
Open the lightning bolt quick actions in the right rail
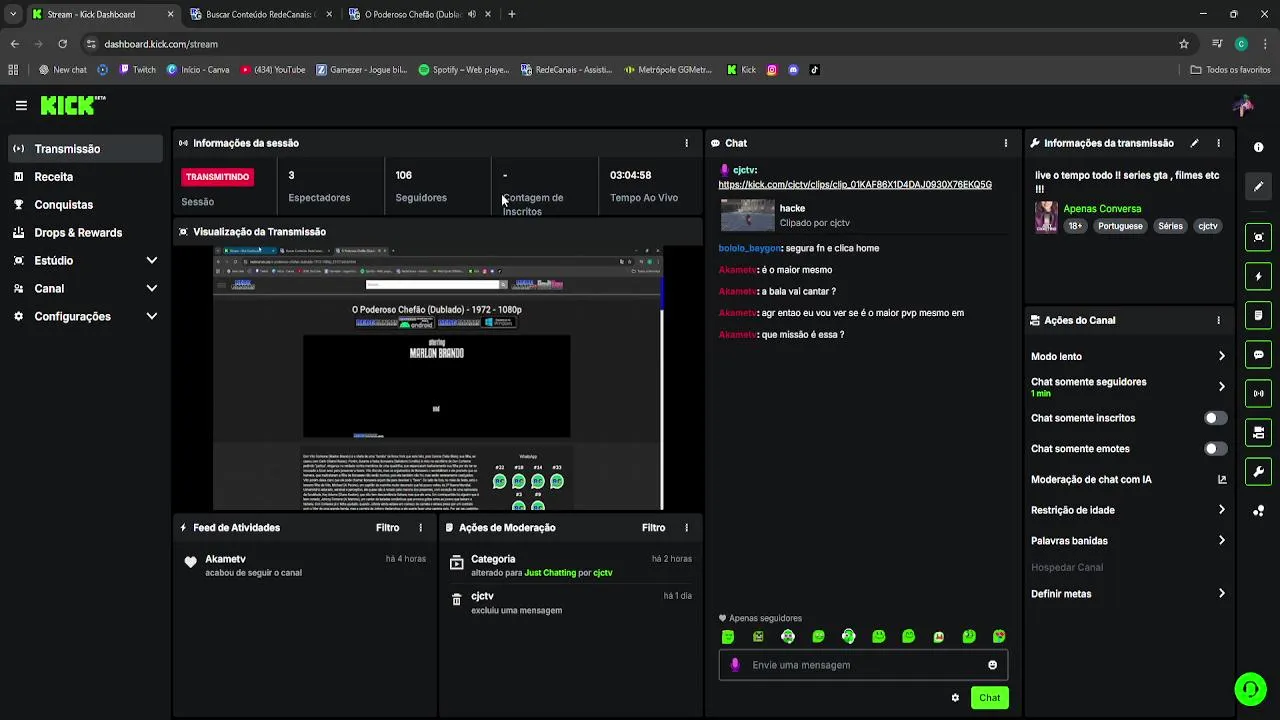[1258, 276]
